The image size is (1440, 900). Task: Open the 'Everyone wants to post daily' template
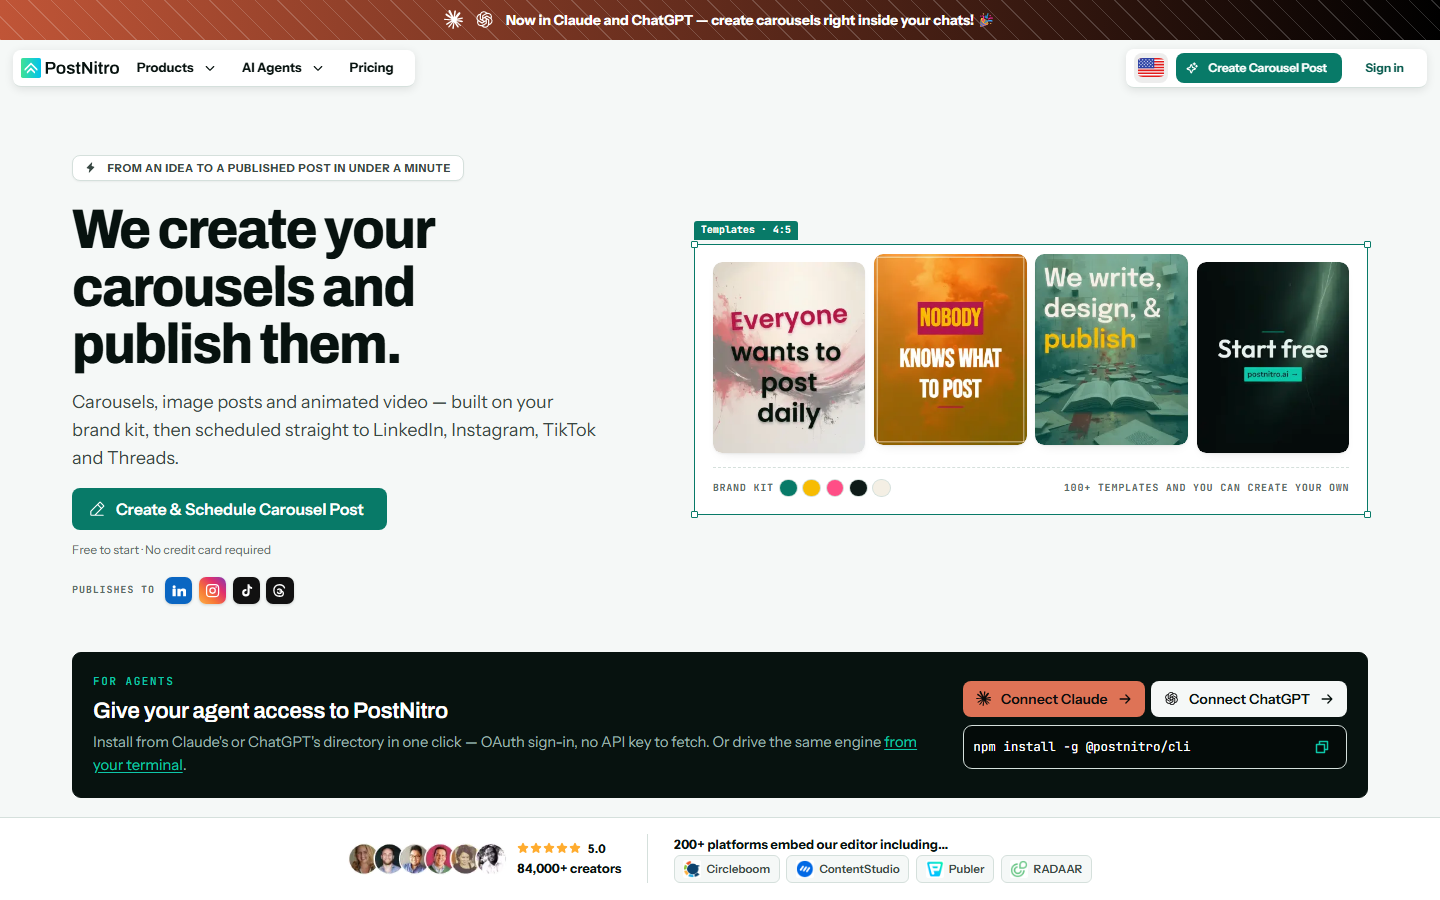click(x=789, y=357)
